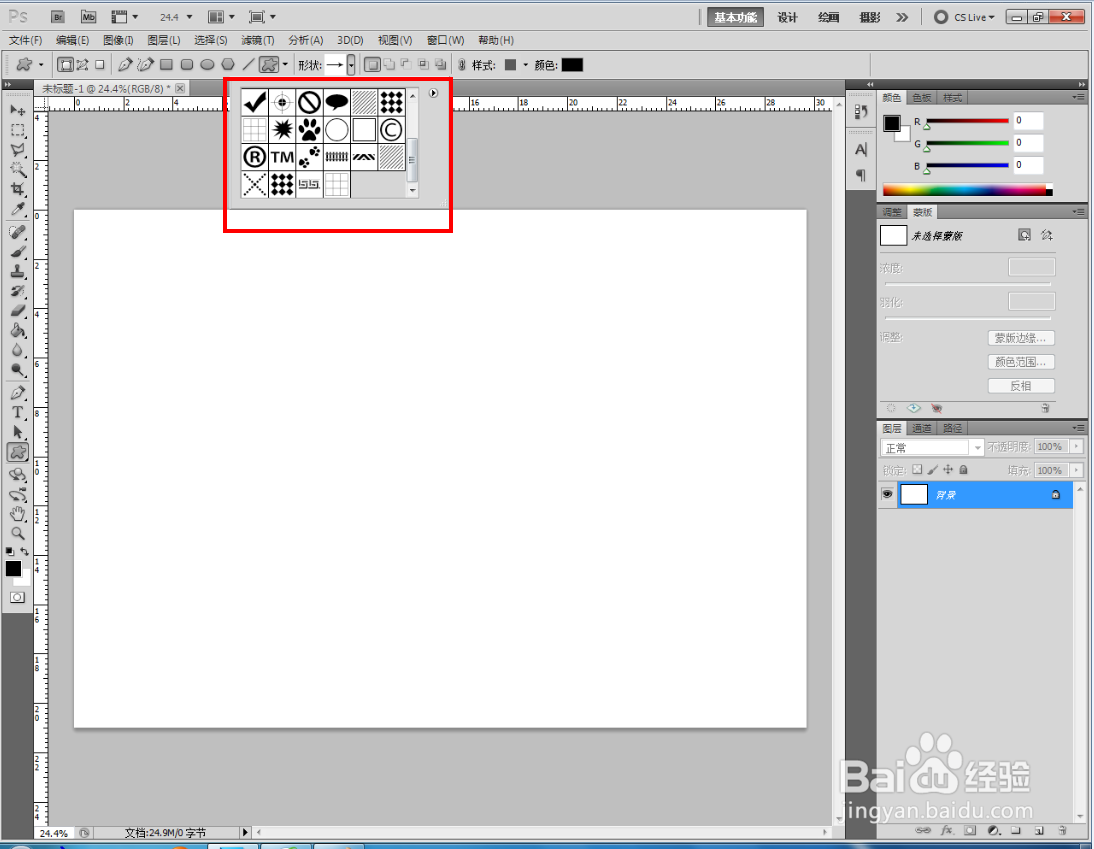Open the custom shape geometry options arrow
1094x849 pixels.
[285, 65]
